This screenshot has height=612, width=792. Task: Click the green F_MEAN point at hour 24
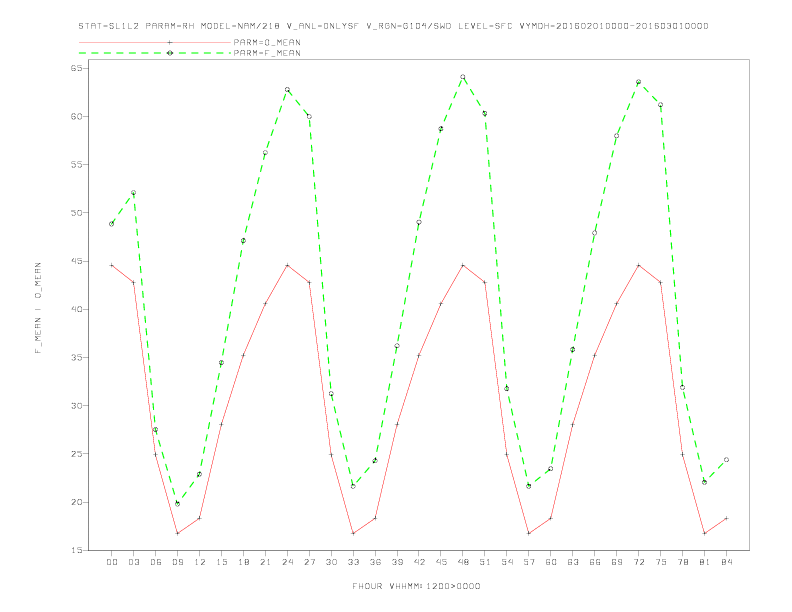pos(287,89)
